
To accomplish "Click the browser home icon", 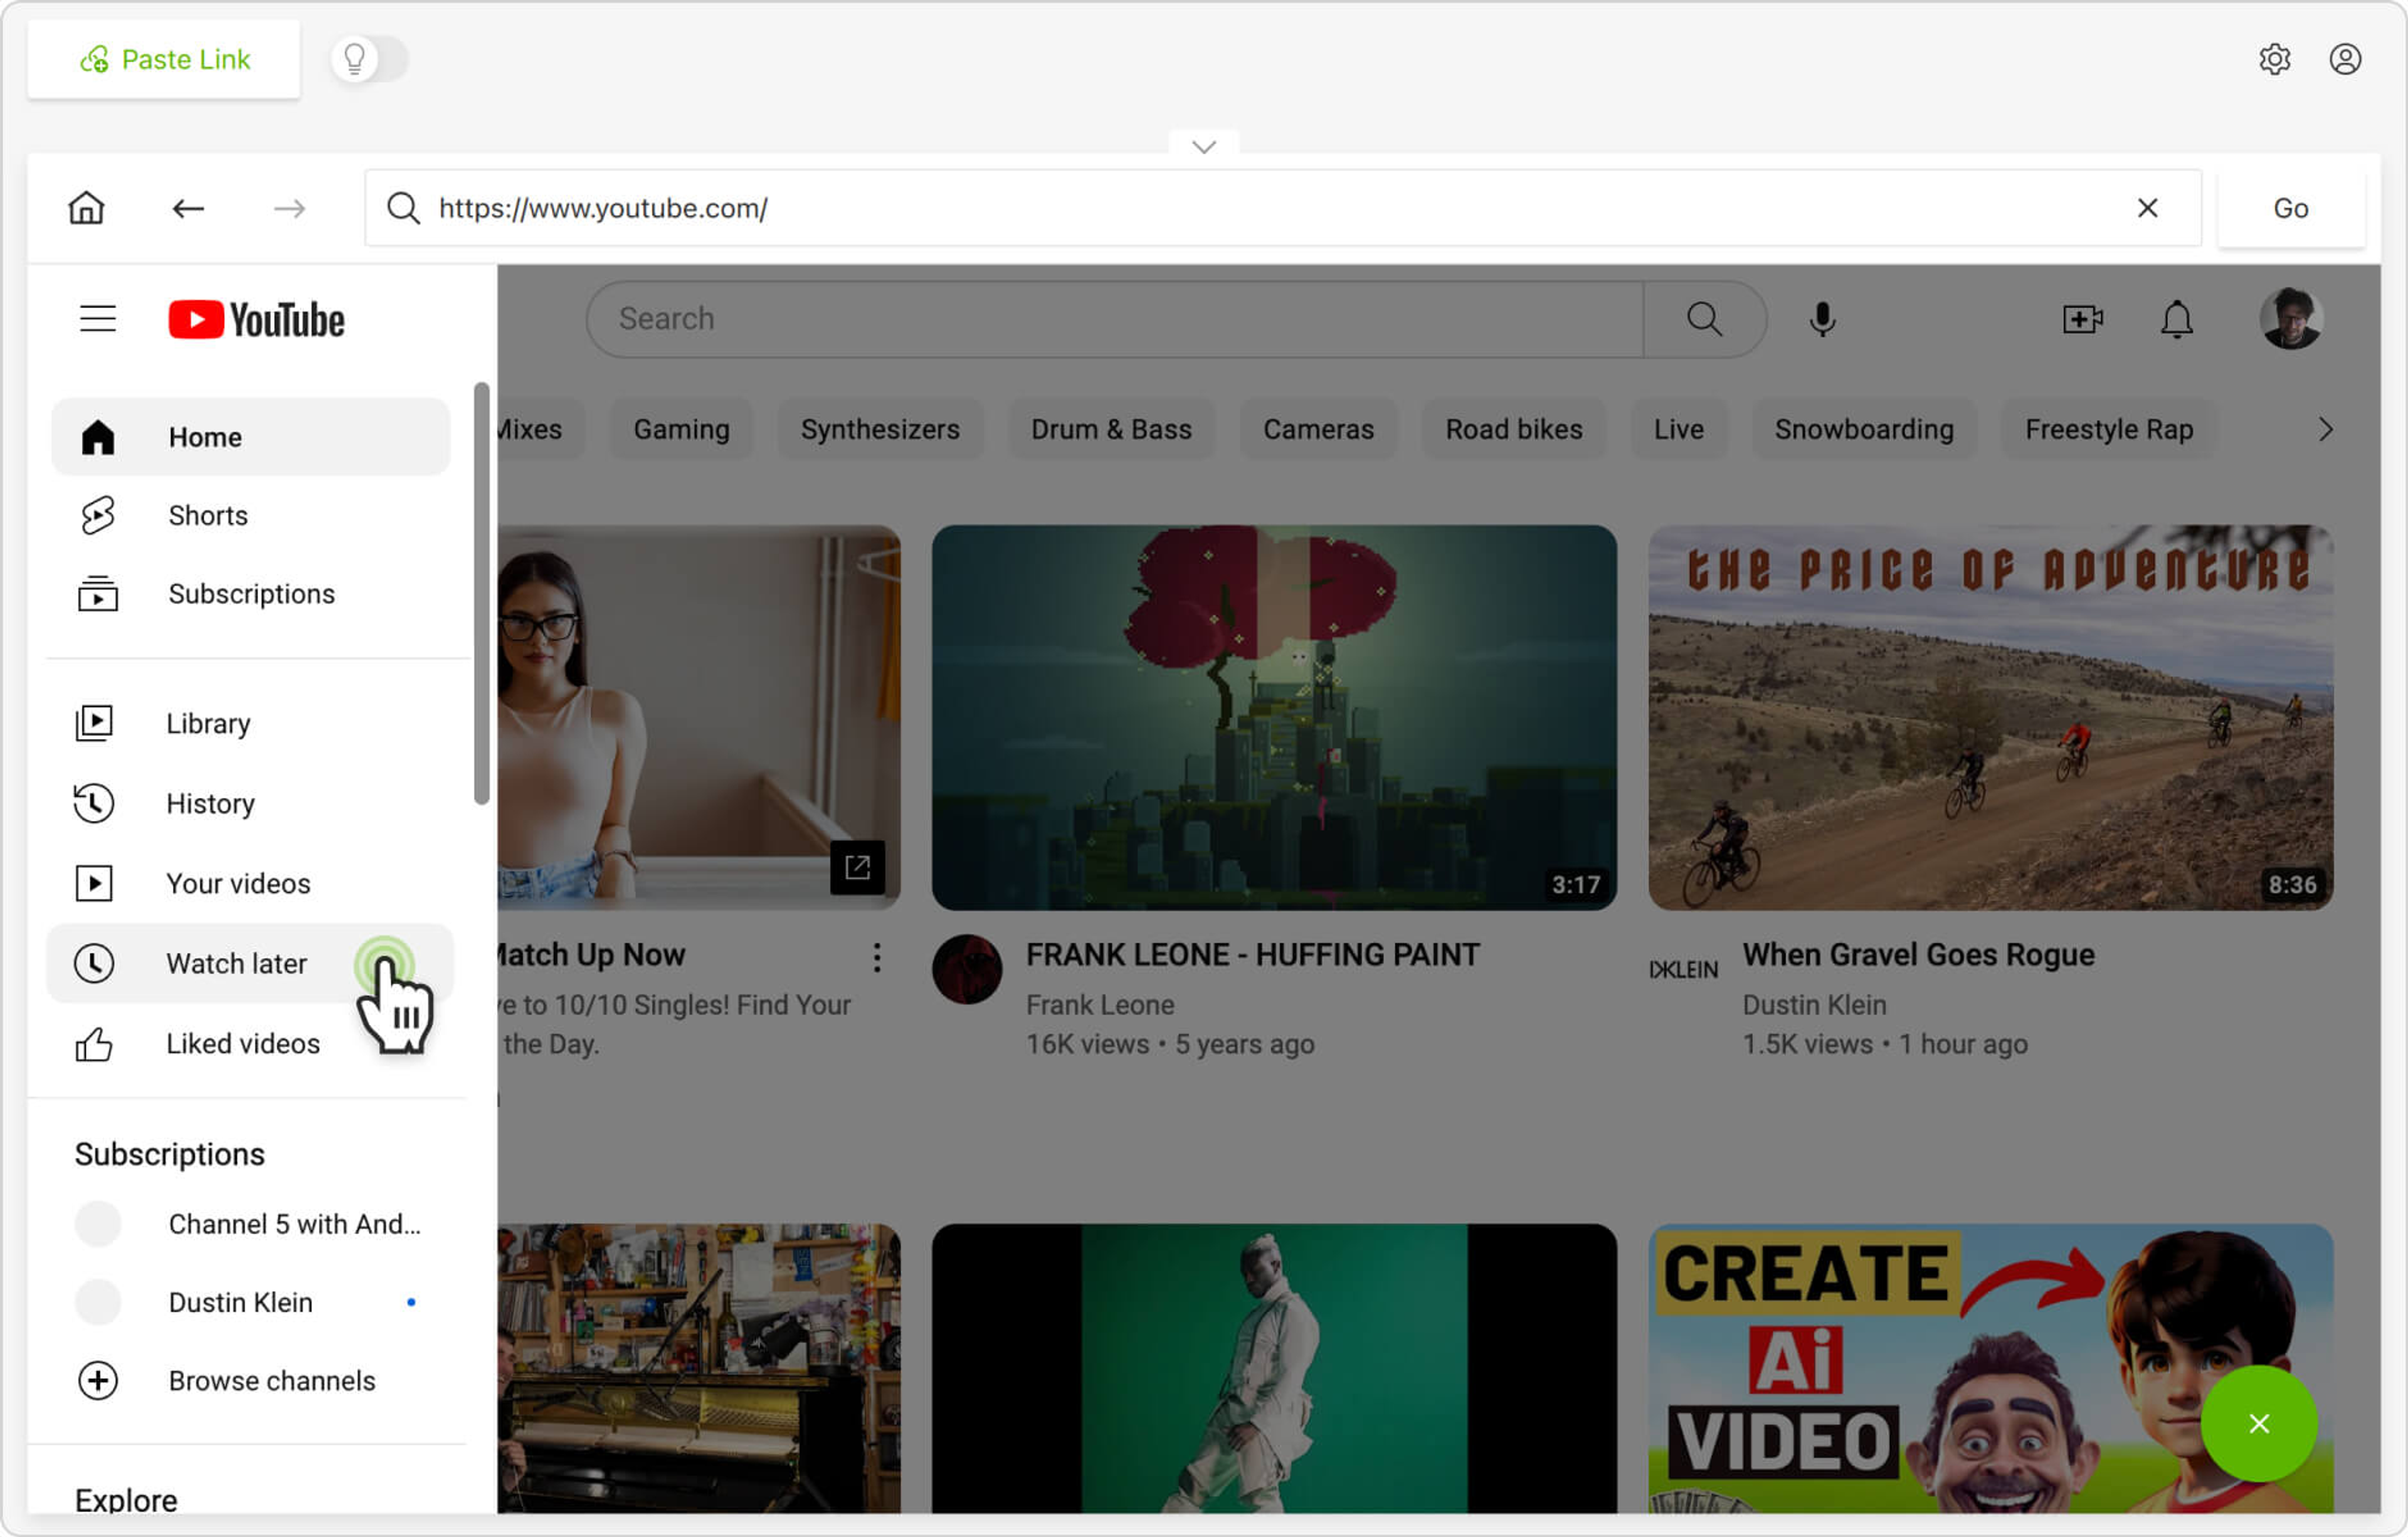I will tap(86, 208).
